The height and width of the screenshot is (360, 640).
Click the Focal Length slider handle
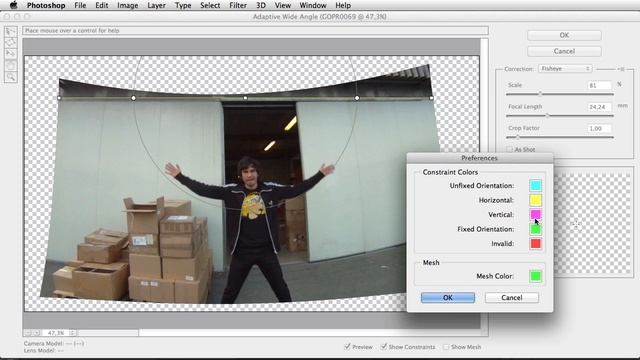click(547, 116)
